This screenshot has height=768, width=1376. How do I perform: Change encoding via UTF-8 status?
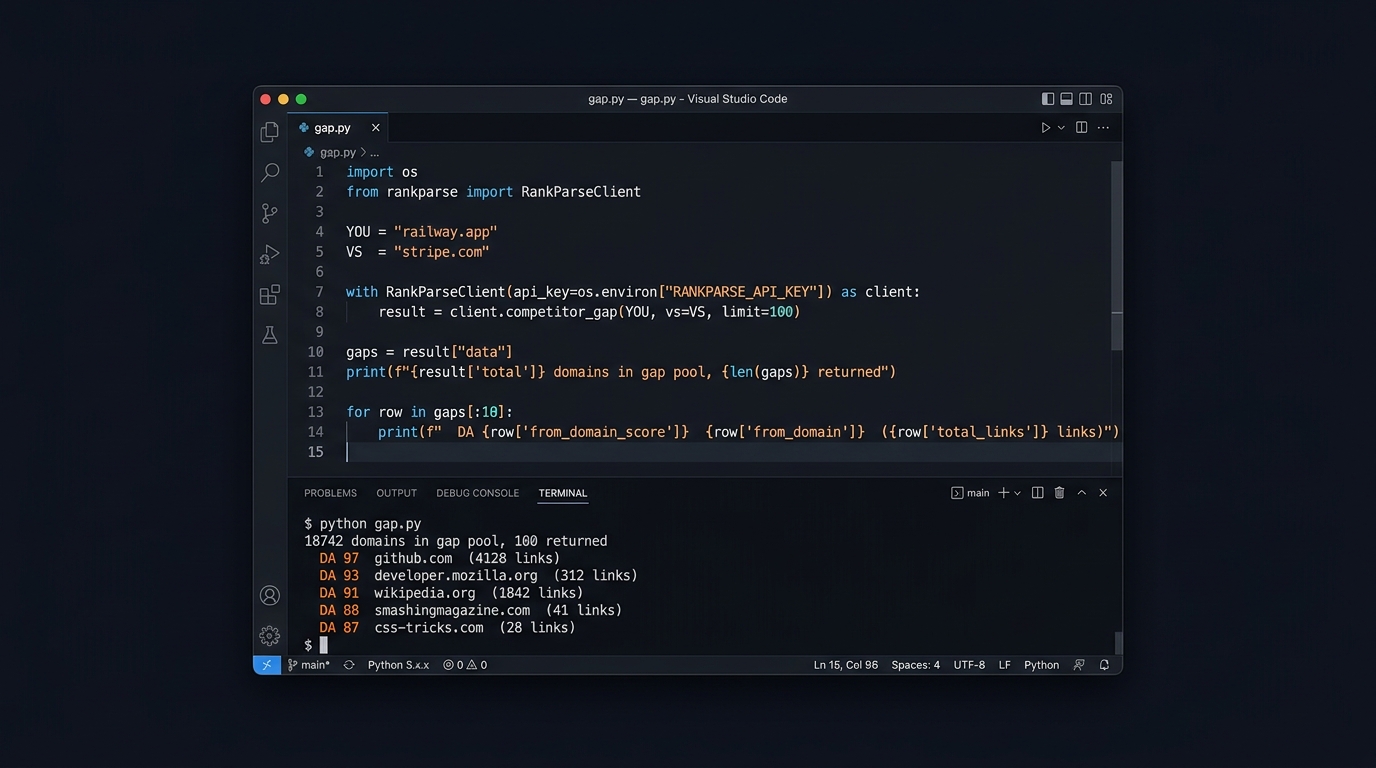point(969,665)
